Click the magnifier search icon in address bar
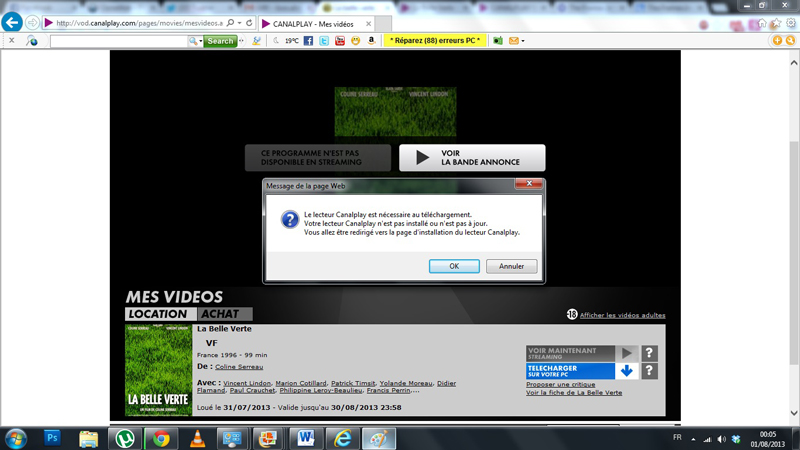The height and width of the screenshot is (450, 800). [231, 23]
